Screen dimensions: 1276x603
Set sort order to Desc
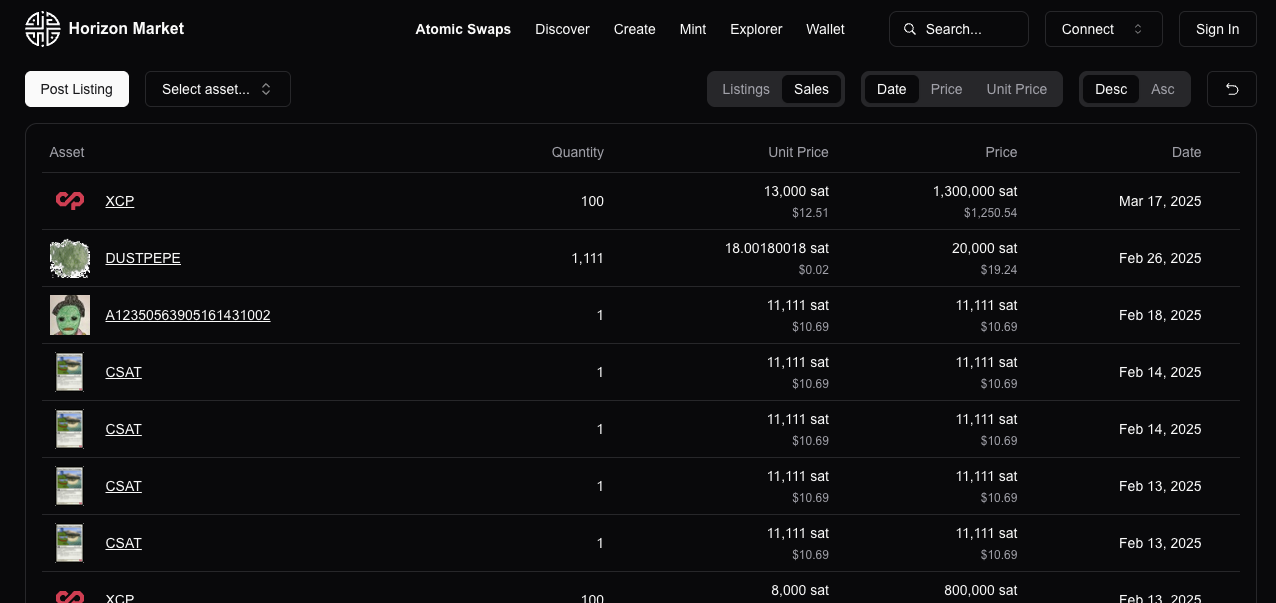point(1111,89)
